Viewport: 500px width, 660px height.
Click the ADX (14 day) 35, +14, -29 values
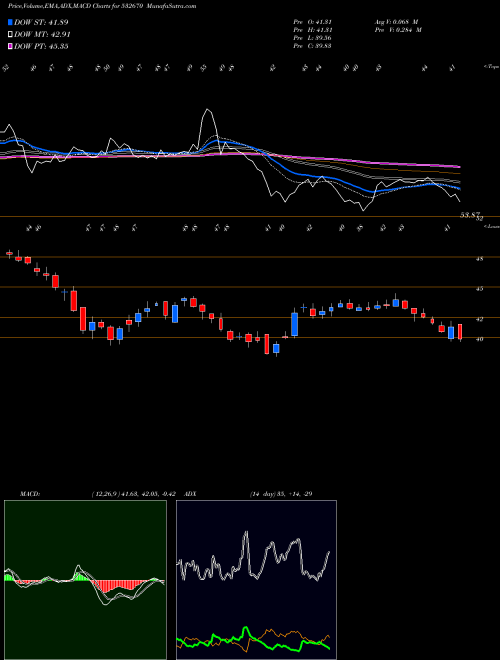point(281,494)
